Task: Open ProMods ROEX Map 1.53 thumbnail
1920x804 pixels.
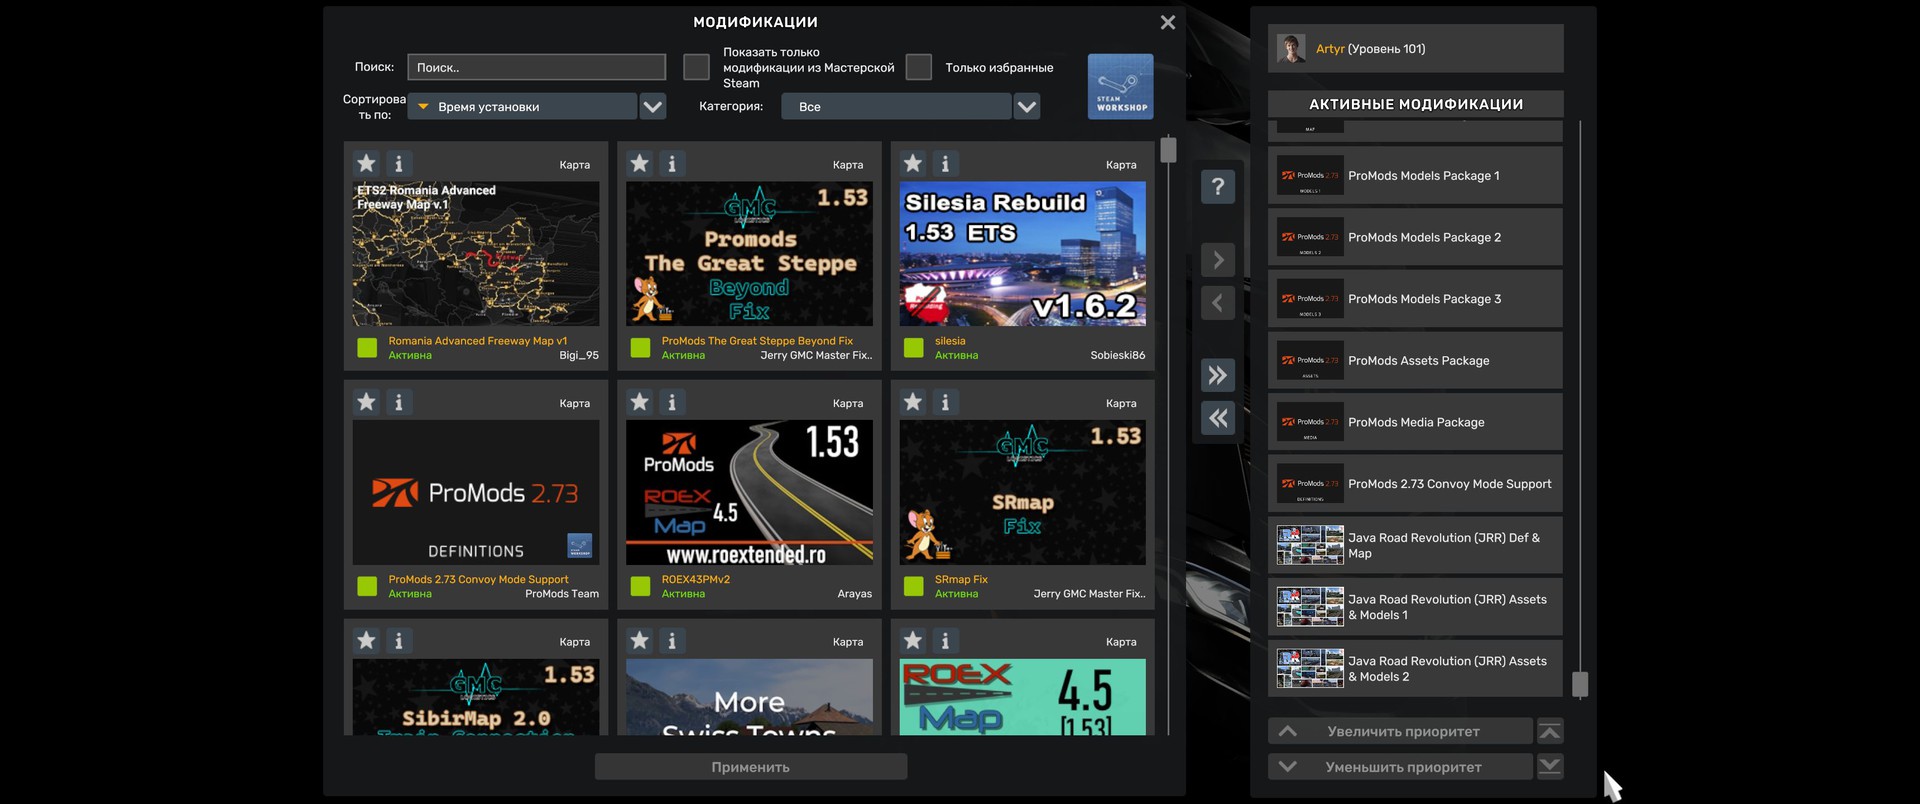Action: pyautogui.click(x=749, y=492)
